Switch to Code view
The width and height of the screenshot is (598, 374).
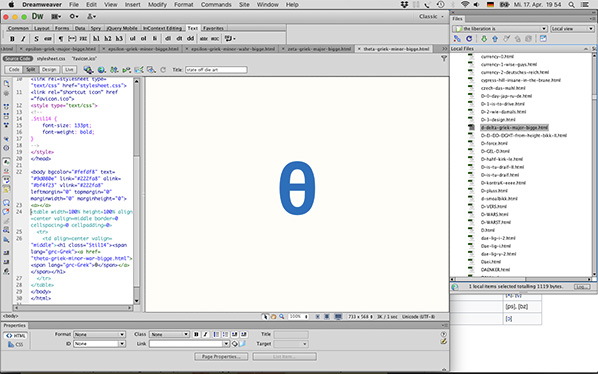point(14,69)
